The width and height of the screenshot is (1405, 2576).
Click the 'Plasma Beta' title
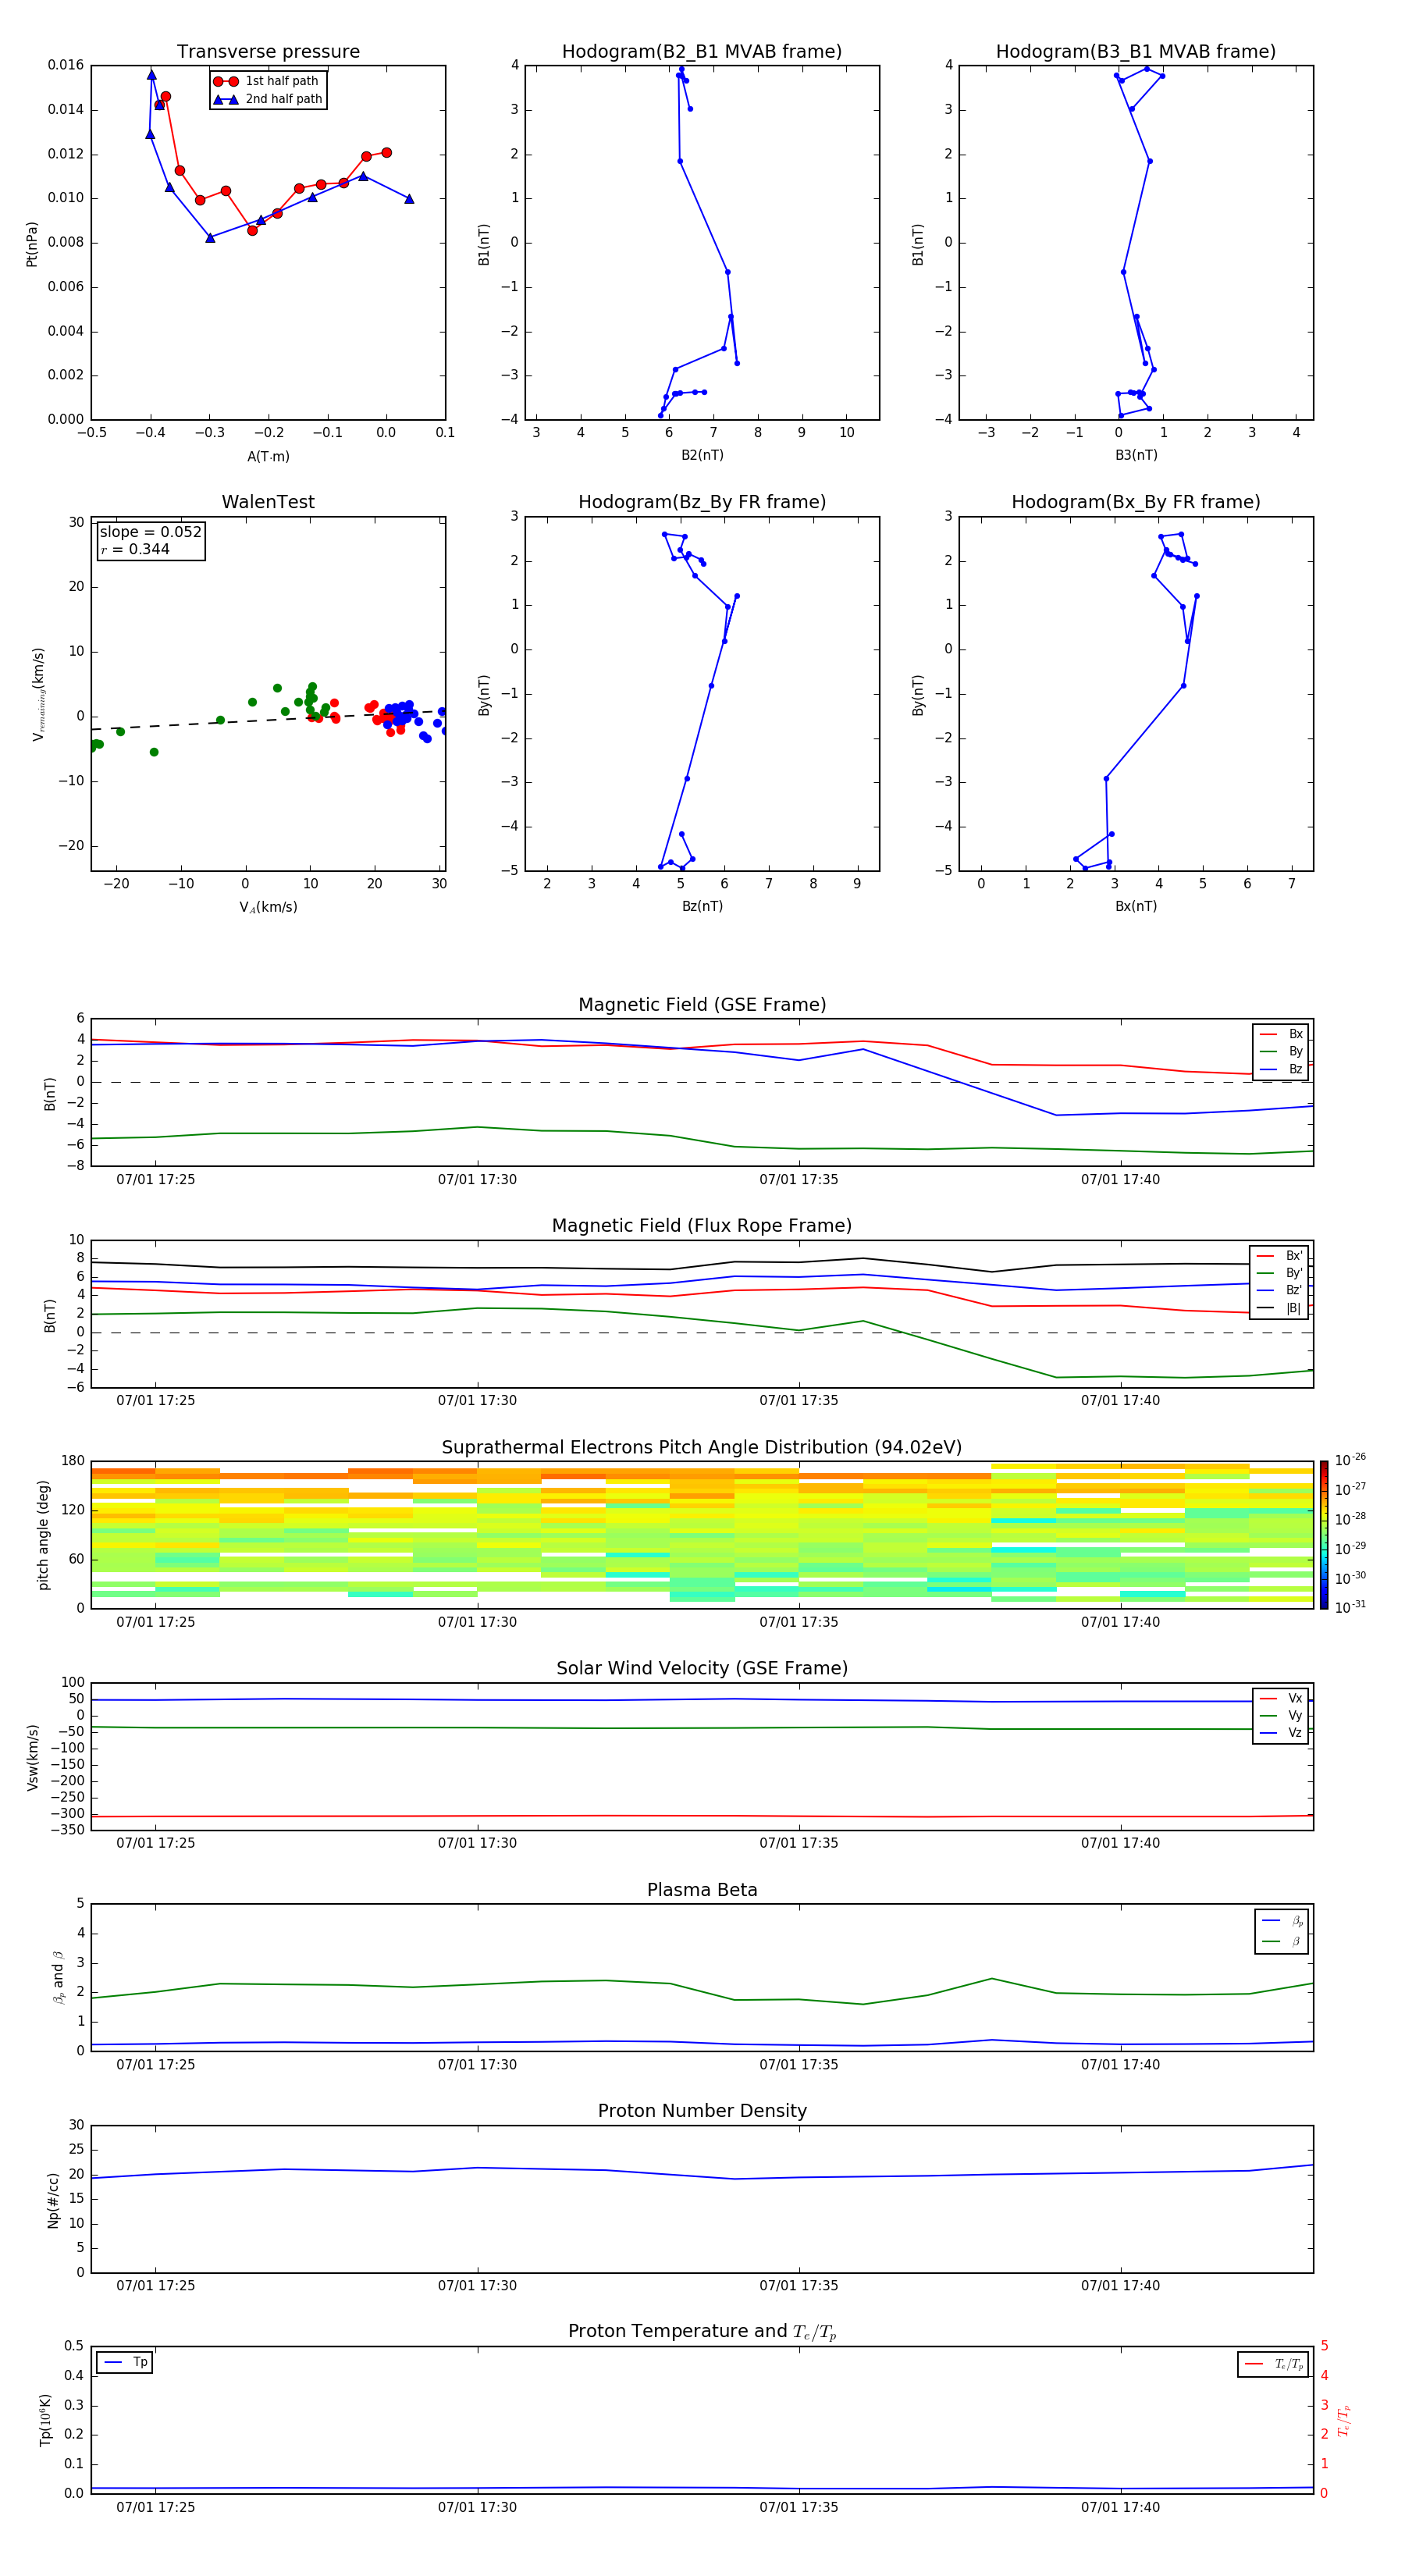click(702, 1890)
